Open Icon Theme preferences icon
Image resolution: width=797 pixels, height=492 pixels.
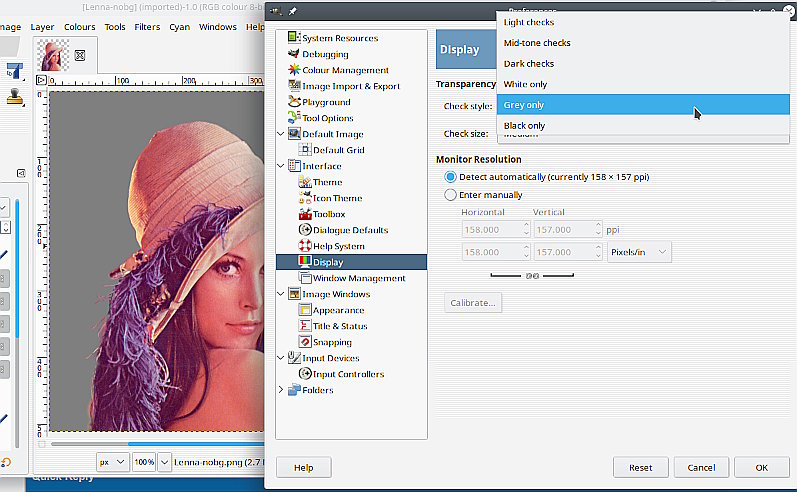point(304,198)
